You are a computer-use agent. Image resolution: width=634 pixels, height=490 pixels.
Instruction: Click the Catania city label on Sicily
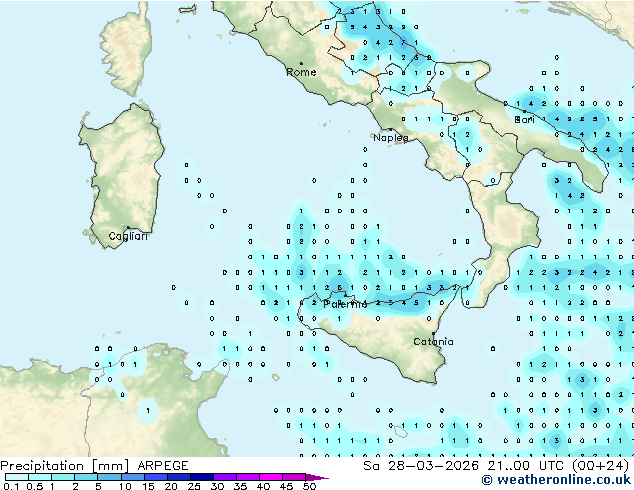pyautogui.click(x=433, y=342)
